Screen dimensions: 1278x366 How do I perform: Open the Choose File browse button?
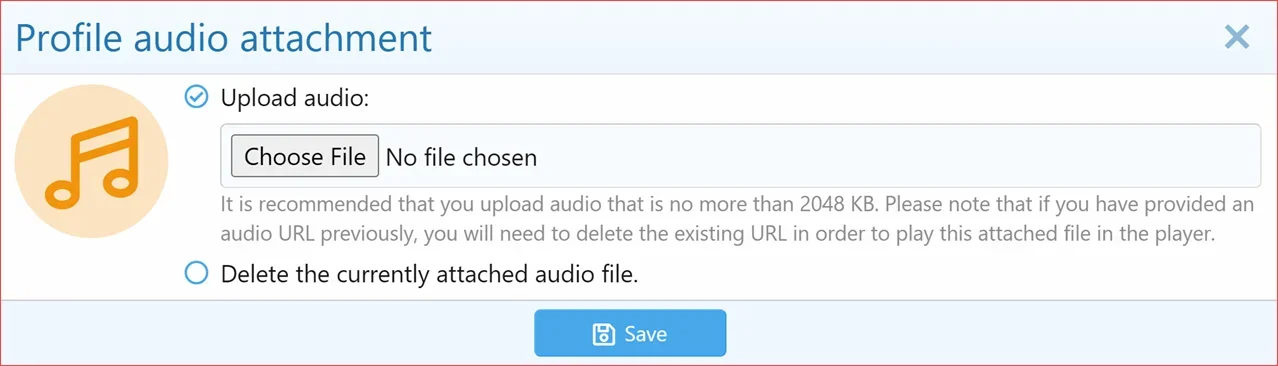point(305,156)
